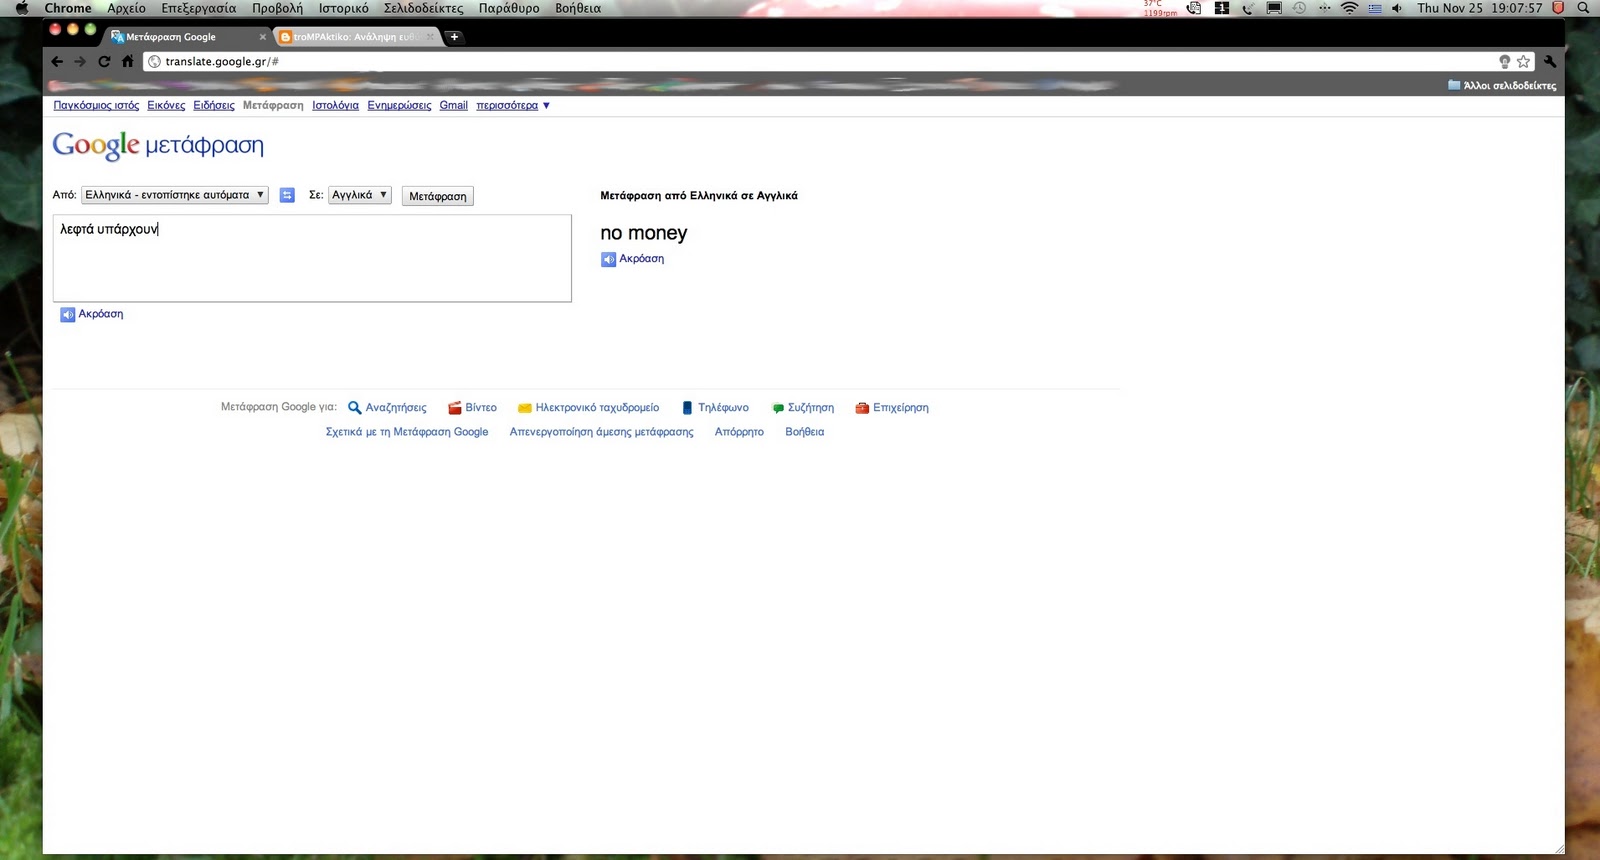Click the browser home icon
1600x860 pixels.
[127, 62]
